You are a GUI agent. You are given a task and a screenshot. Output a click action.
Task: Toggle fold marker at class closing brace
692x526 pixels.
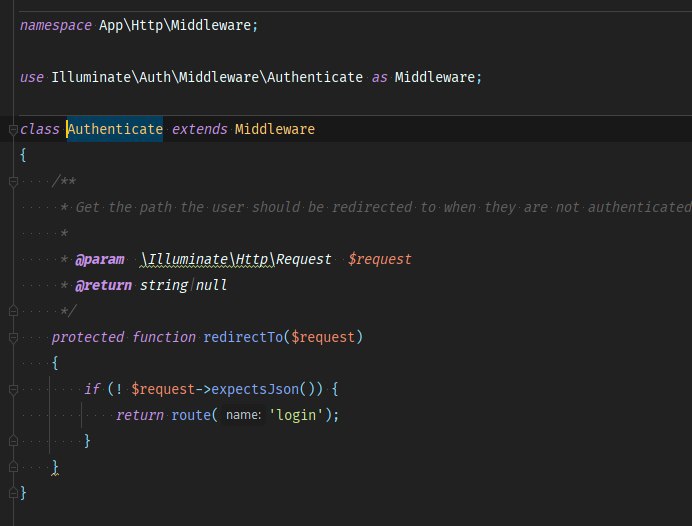(13, 492)
